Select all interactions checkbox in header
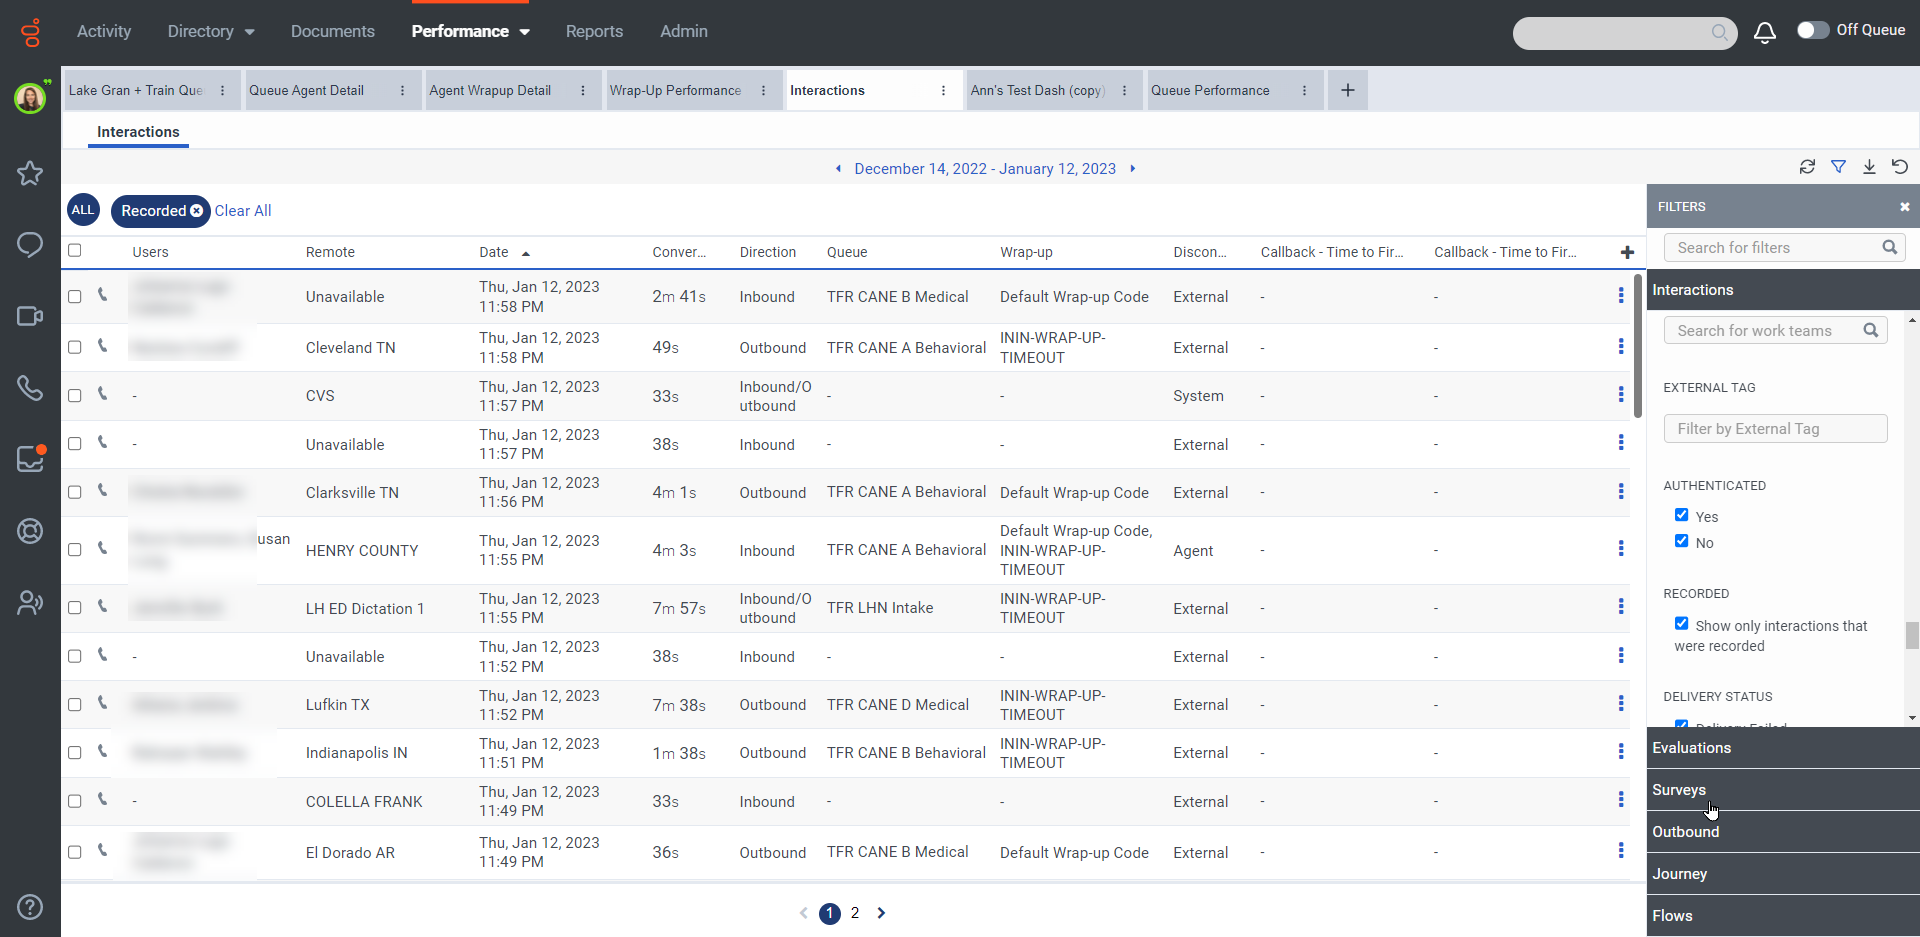 tap(75, 251)
